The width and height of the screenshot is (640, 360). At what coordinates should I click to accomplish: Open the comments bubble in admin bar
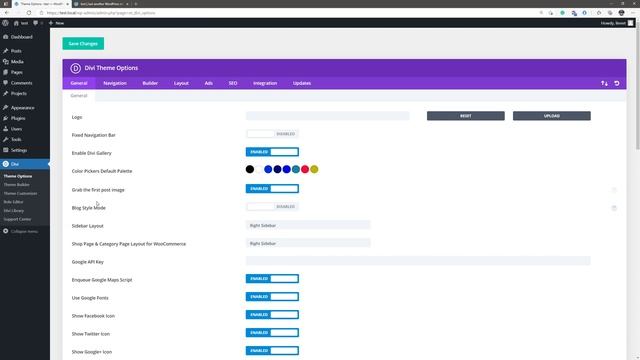pos(36,23)
